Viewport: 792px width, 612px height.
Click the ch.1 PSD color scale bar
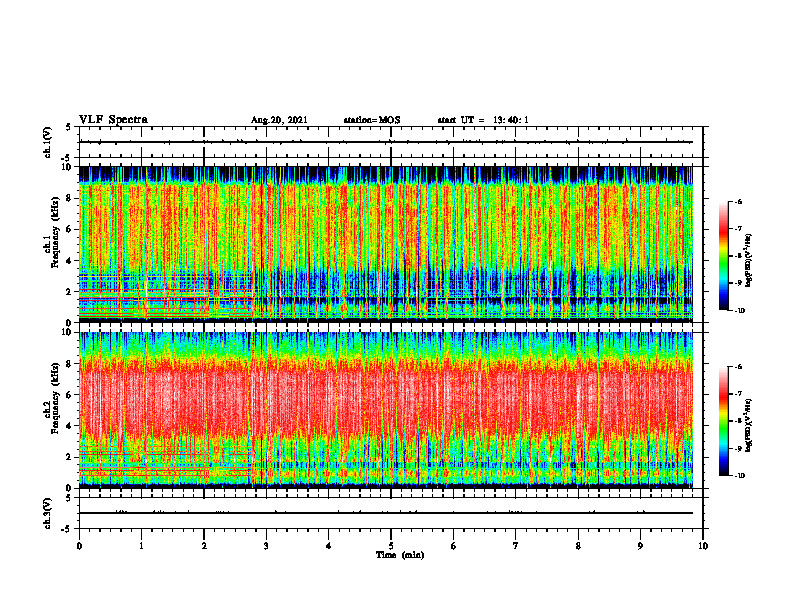click(x=723, y=256)
